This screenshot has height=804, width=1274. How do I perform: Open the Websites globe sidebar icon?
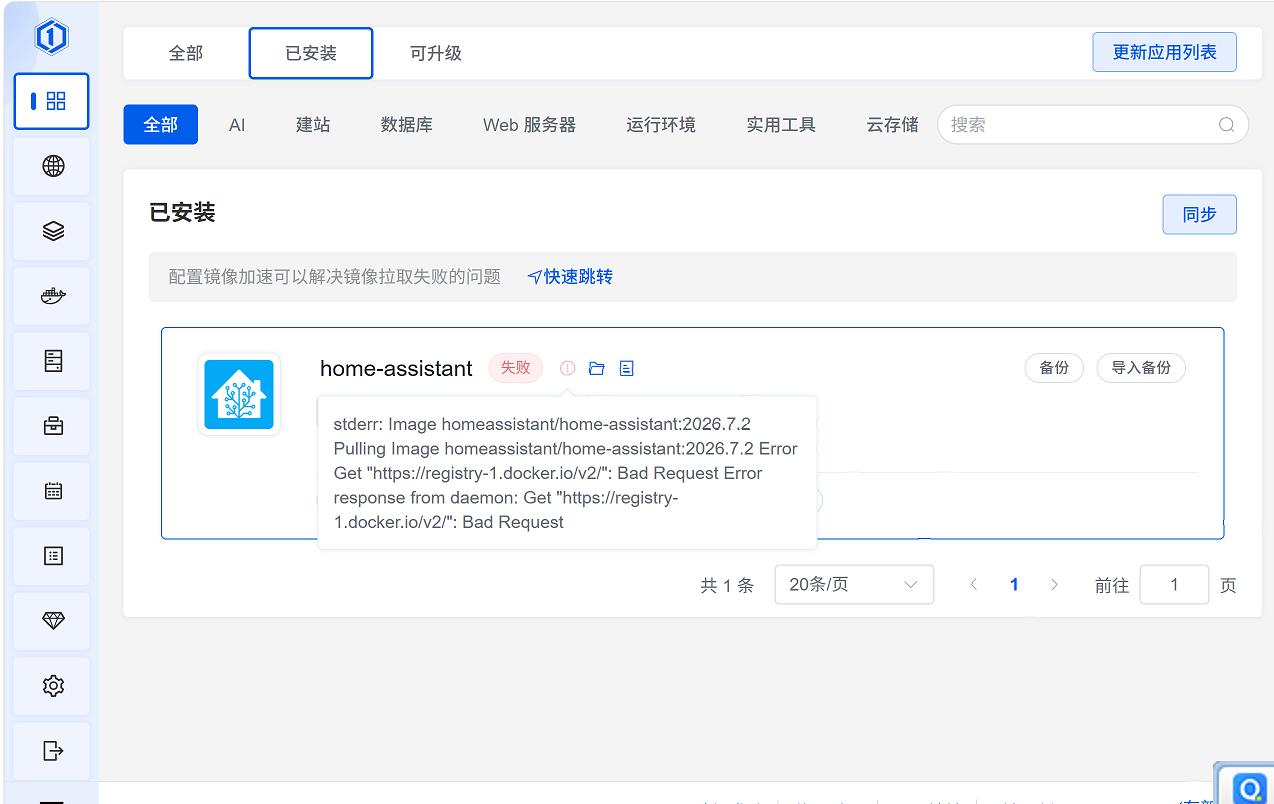pyautogui.click(x=53, y=166)
